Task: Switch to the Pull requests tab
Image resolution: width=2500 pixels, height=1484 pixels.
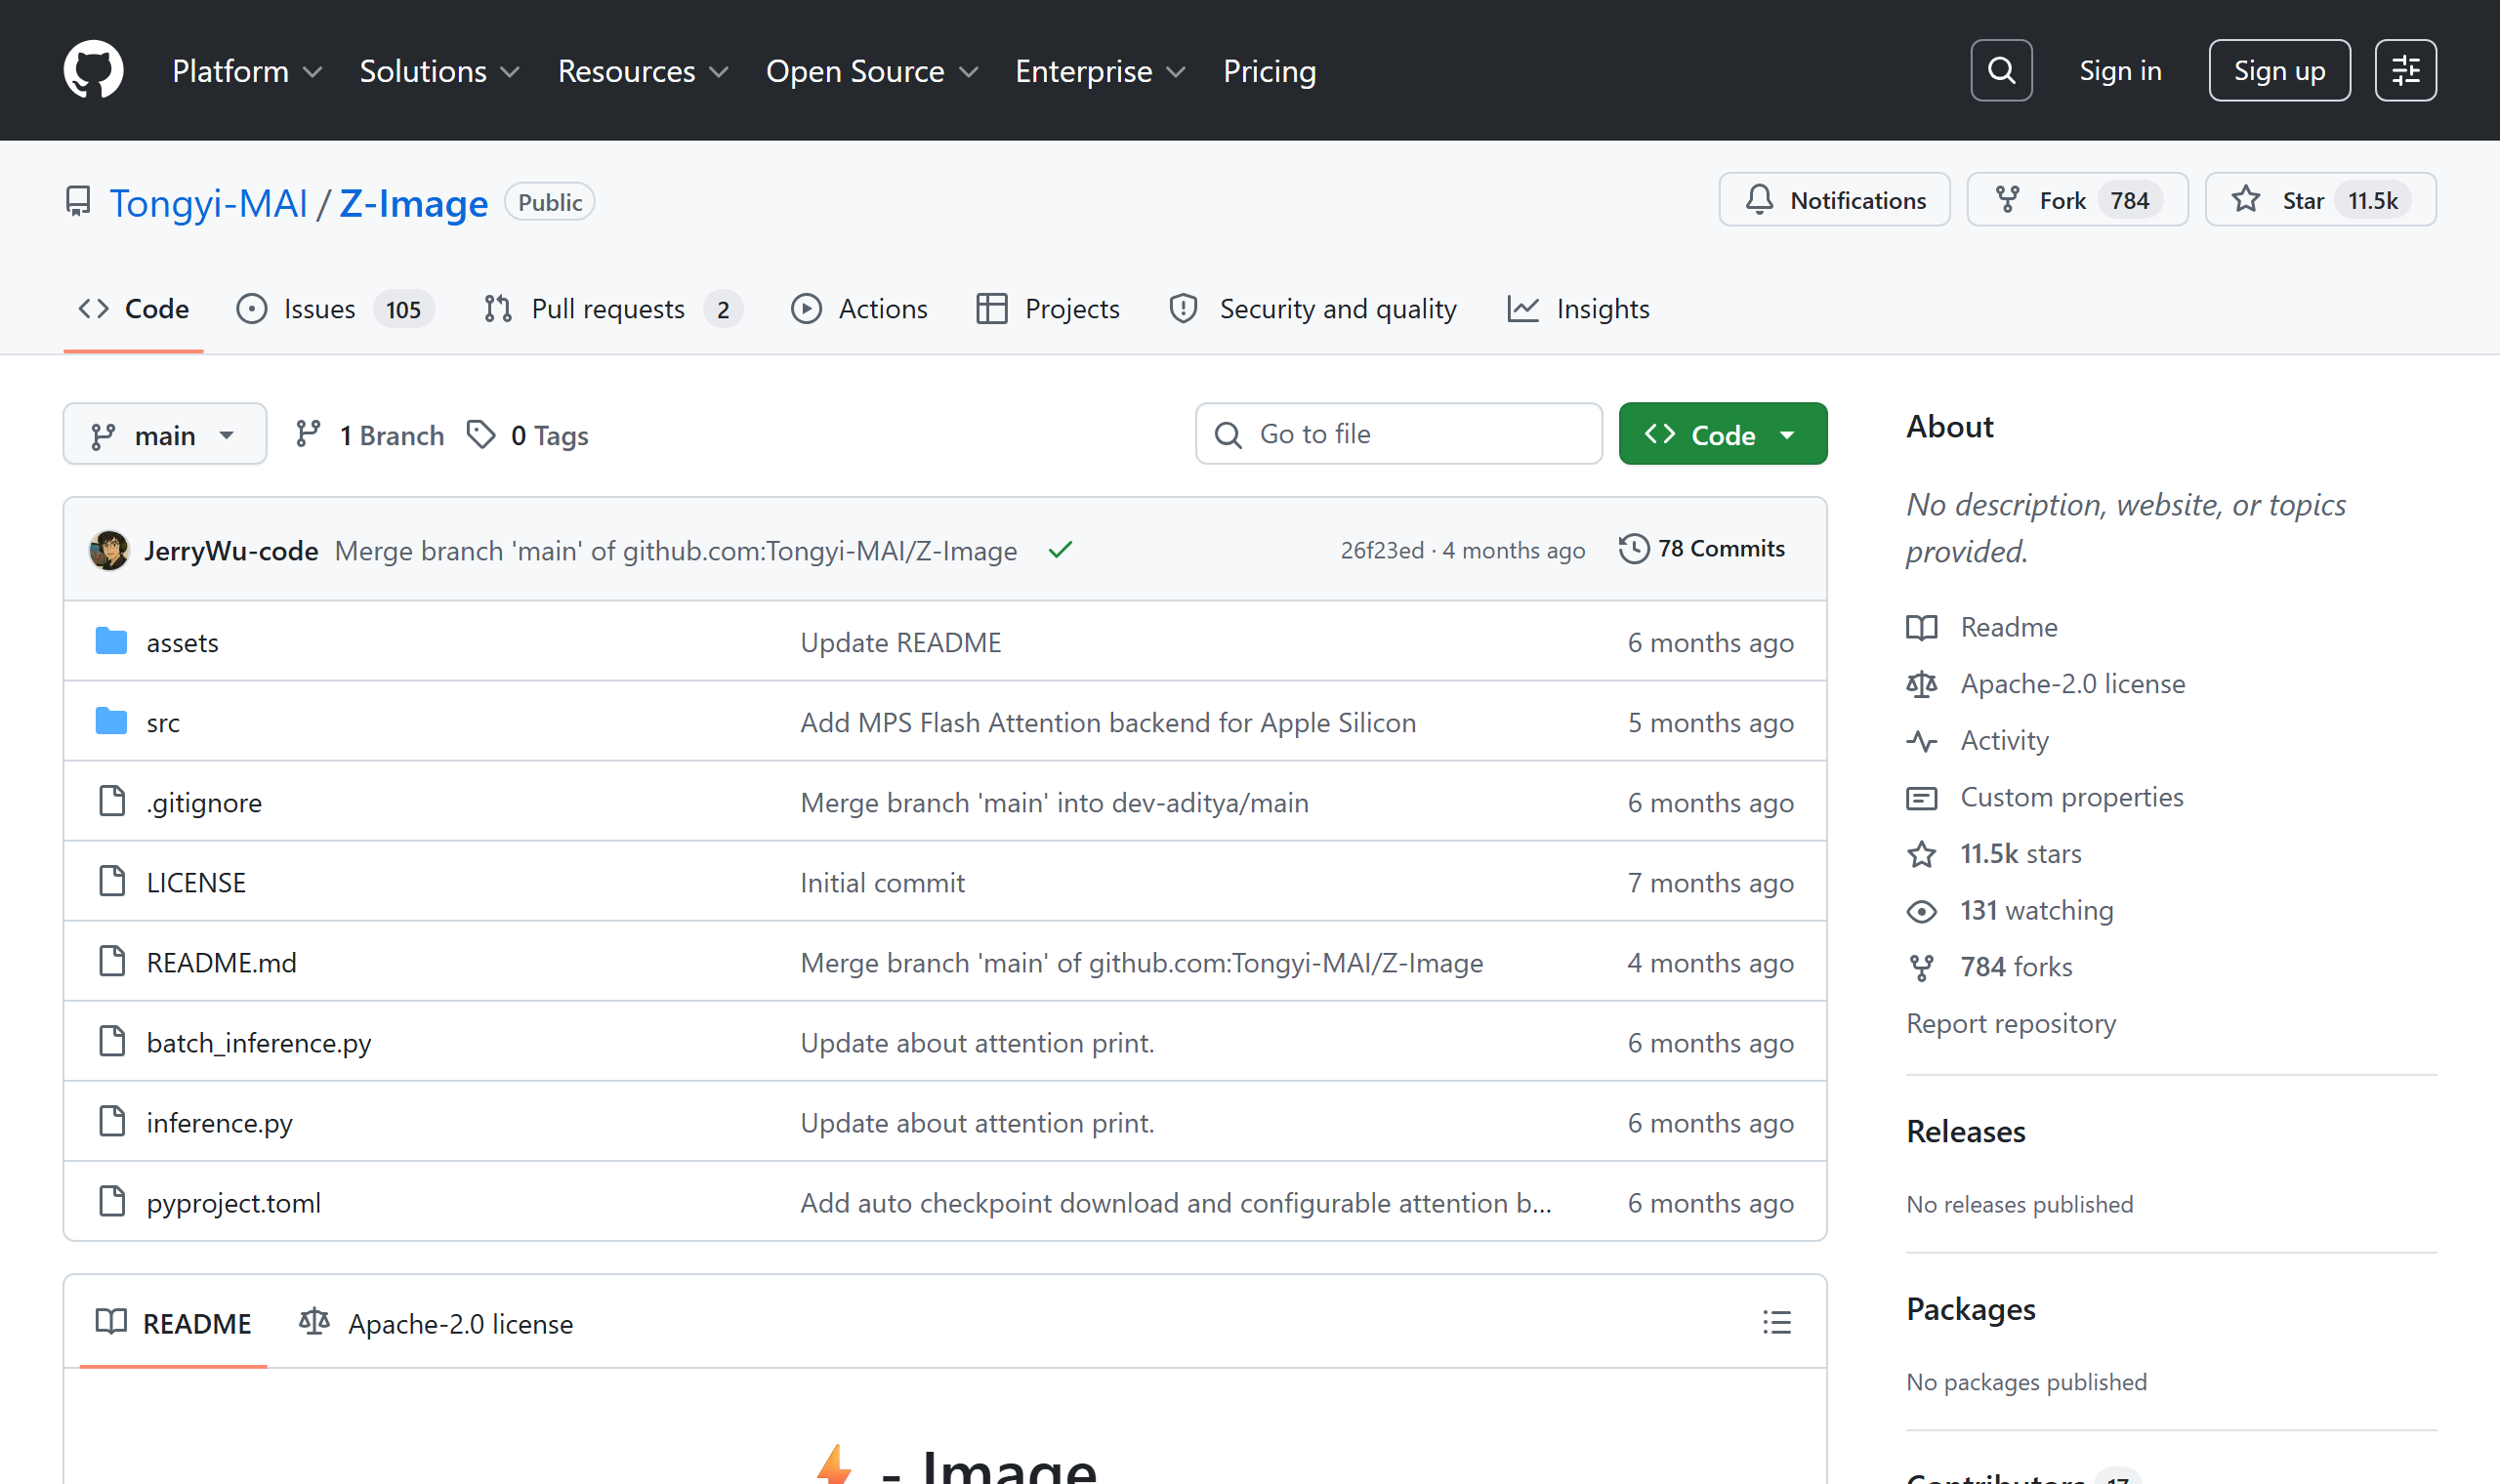Action: (x=612, y=309)
